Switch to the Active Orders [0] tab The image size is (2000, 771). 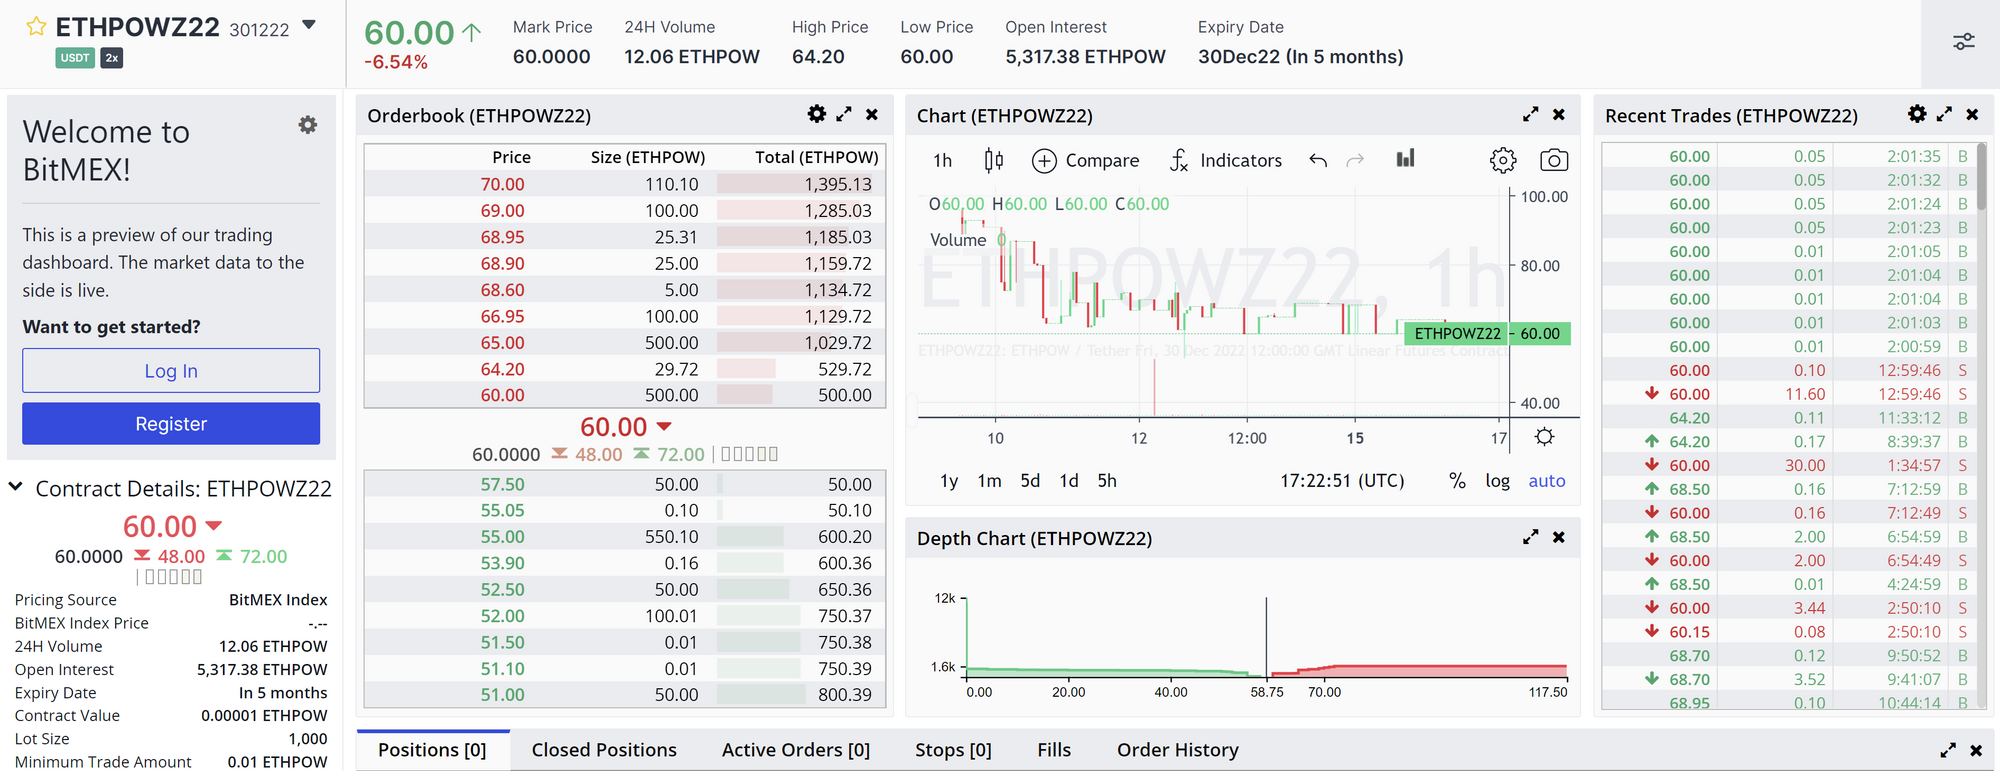tap(796, 750)
